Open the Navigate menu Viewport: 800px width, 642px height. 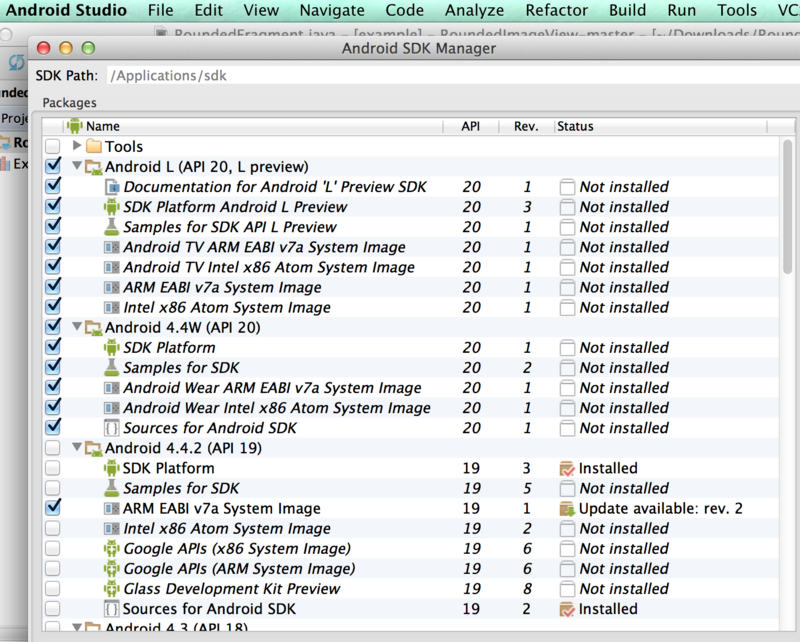[x=332, y=10]
